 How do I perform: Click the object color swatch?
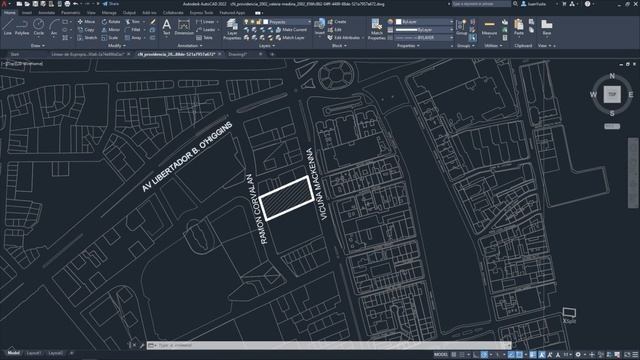point(398,22)
